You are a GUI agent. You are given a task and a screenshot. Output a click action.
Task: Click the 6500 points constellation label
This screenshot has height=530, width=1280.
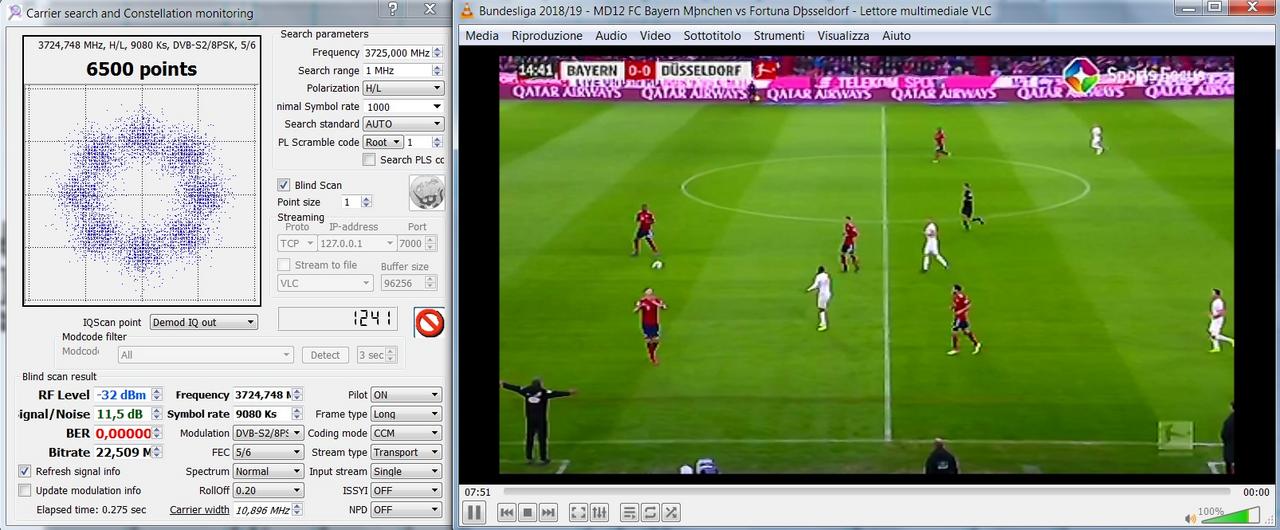(141, 69)
